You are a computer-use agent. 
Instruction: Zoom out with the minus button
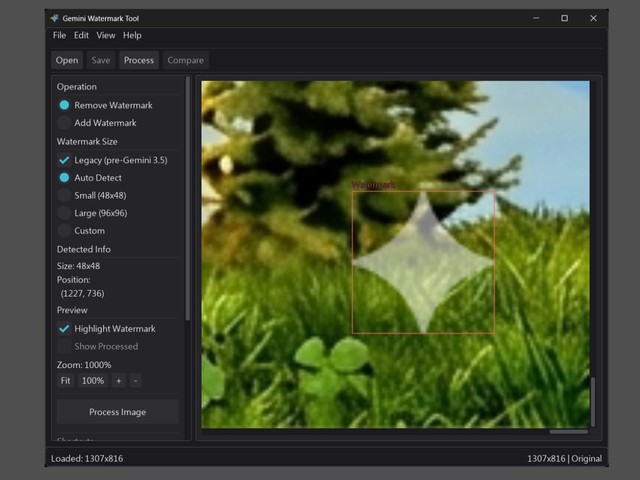click(x=136, y=381)
